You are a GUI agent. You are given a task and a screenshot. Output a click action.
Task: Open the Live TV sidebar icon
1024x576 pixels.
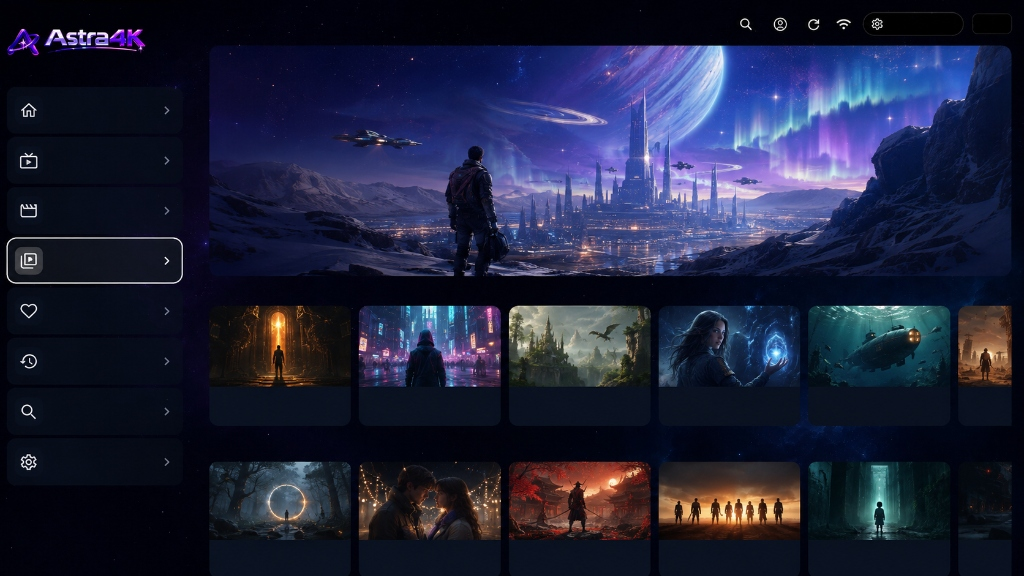pos(29,161)
